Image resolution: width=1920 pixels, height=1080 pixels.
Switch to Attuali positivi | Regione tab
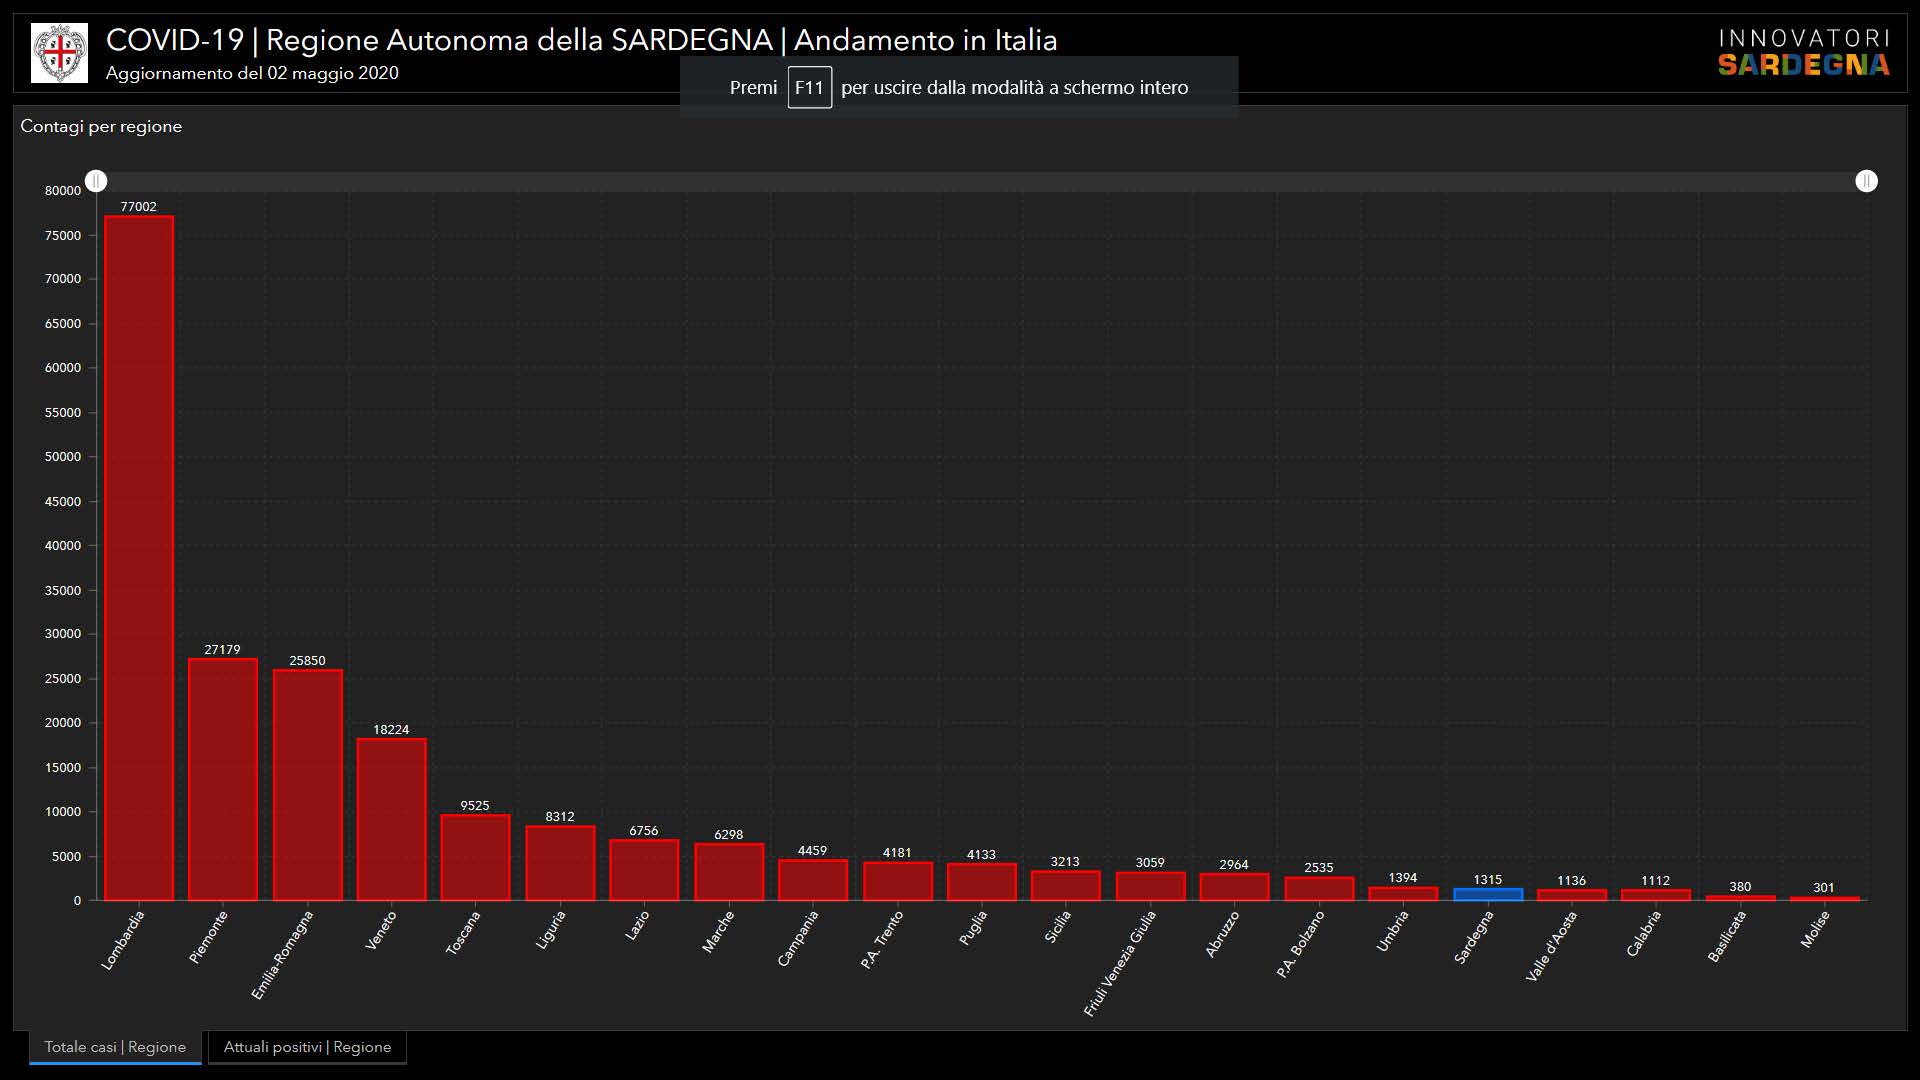pos(307,1047)
